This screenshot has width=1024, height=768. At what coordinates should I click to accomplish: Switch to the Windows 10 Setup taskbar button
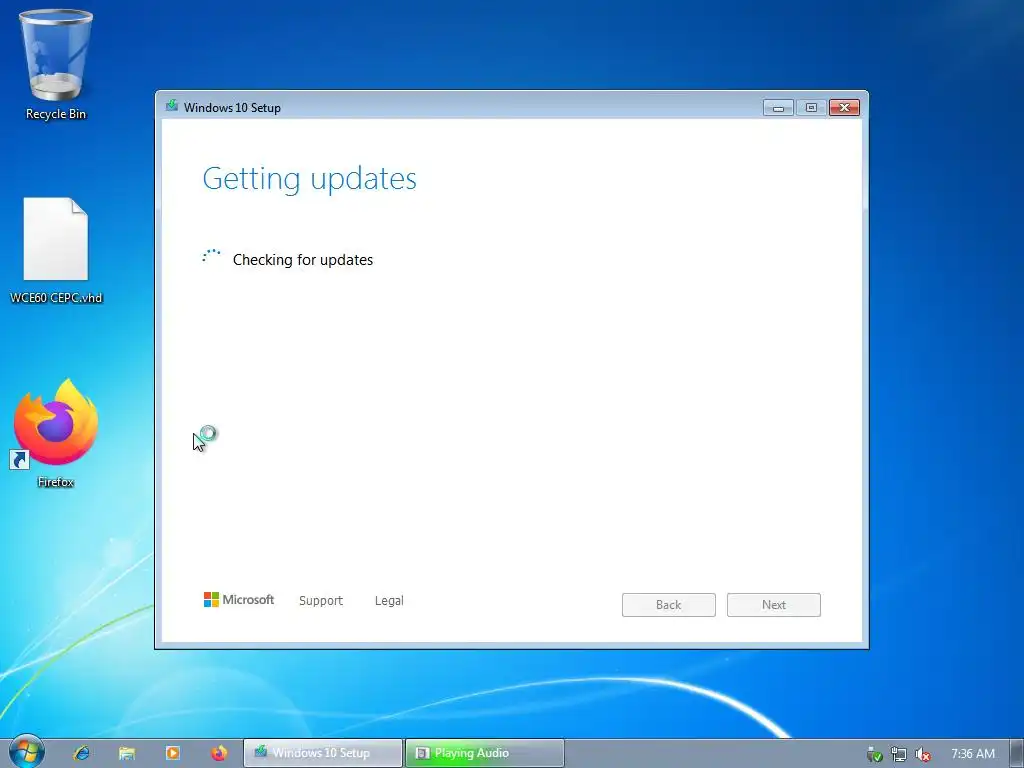pos(323,753)
